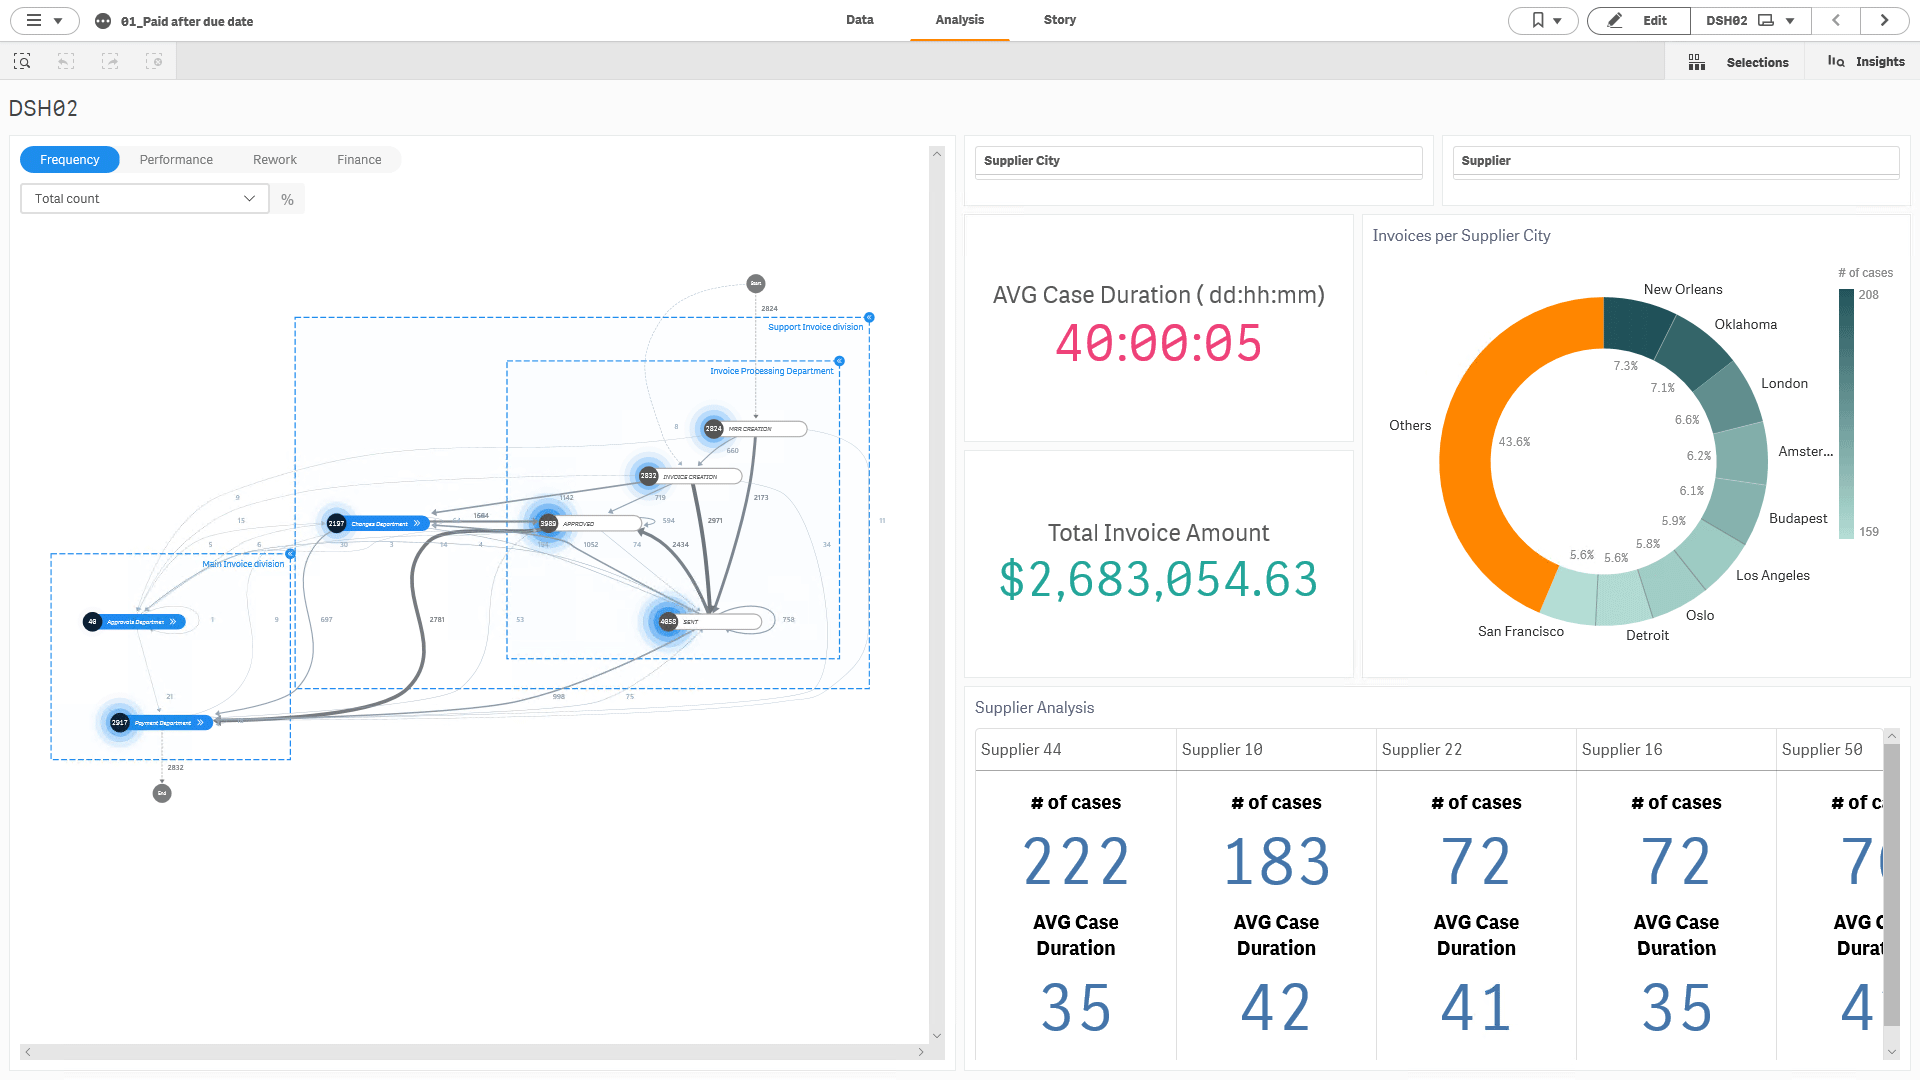The width and height of the screenshot is (1920, 1080).
Task: Click the step back selection icon
Action: (x=66, y=62)
